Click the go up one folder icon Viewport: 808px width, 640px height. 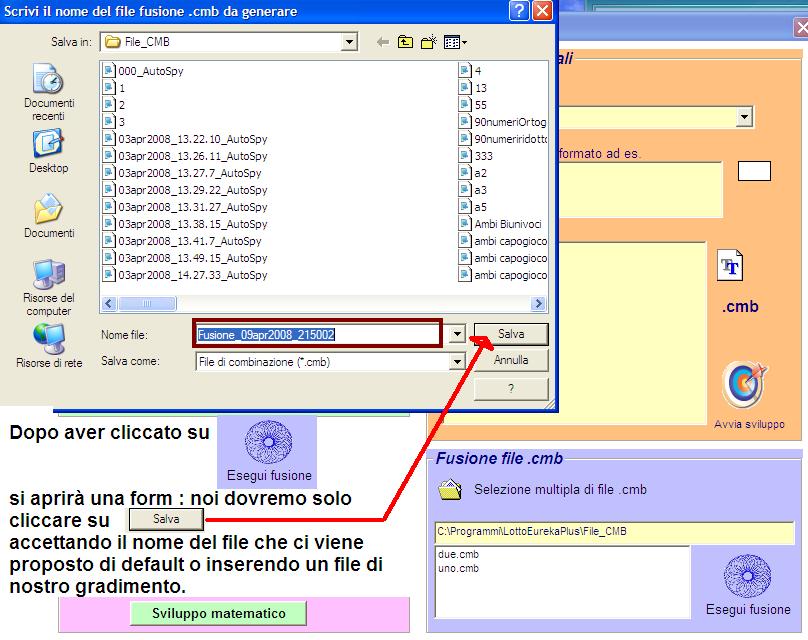point(405,42)
